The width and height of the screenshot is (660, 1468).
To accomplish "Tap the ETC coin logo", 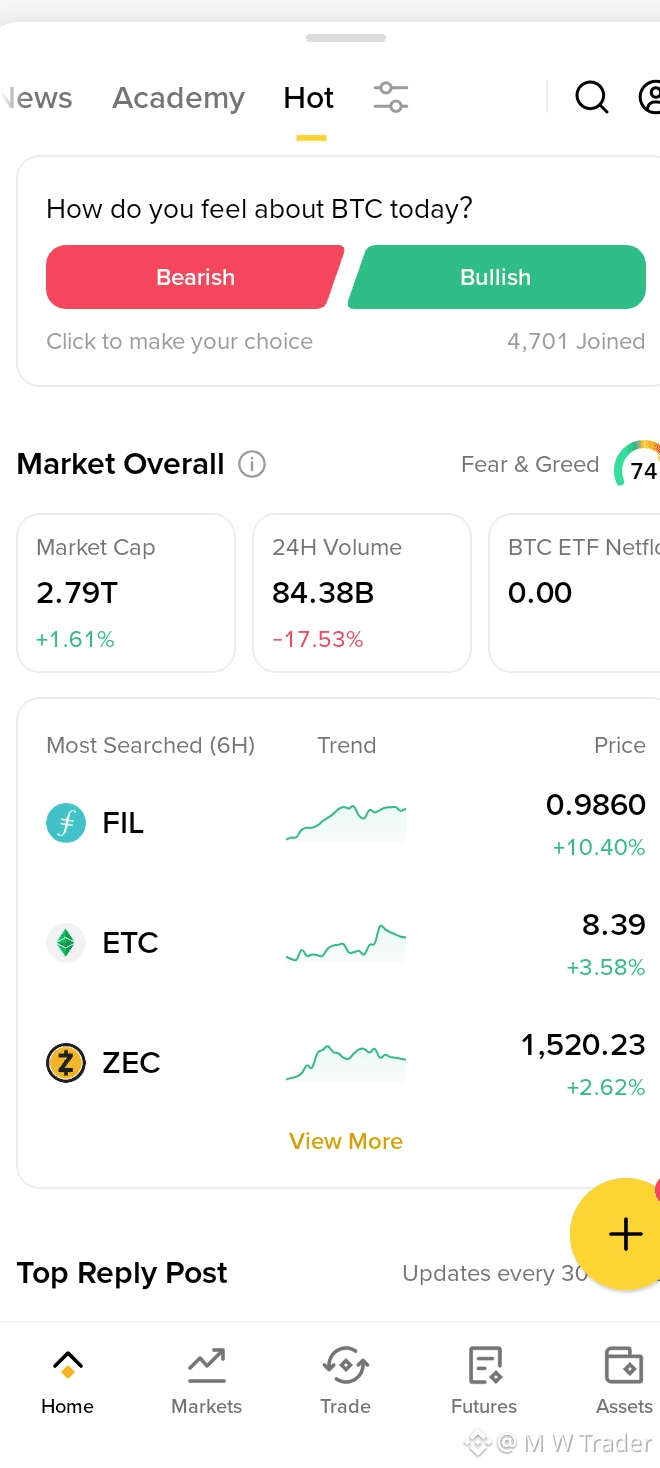I will click(66, 943).
